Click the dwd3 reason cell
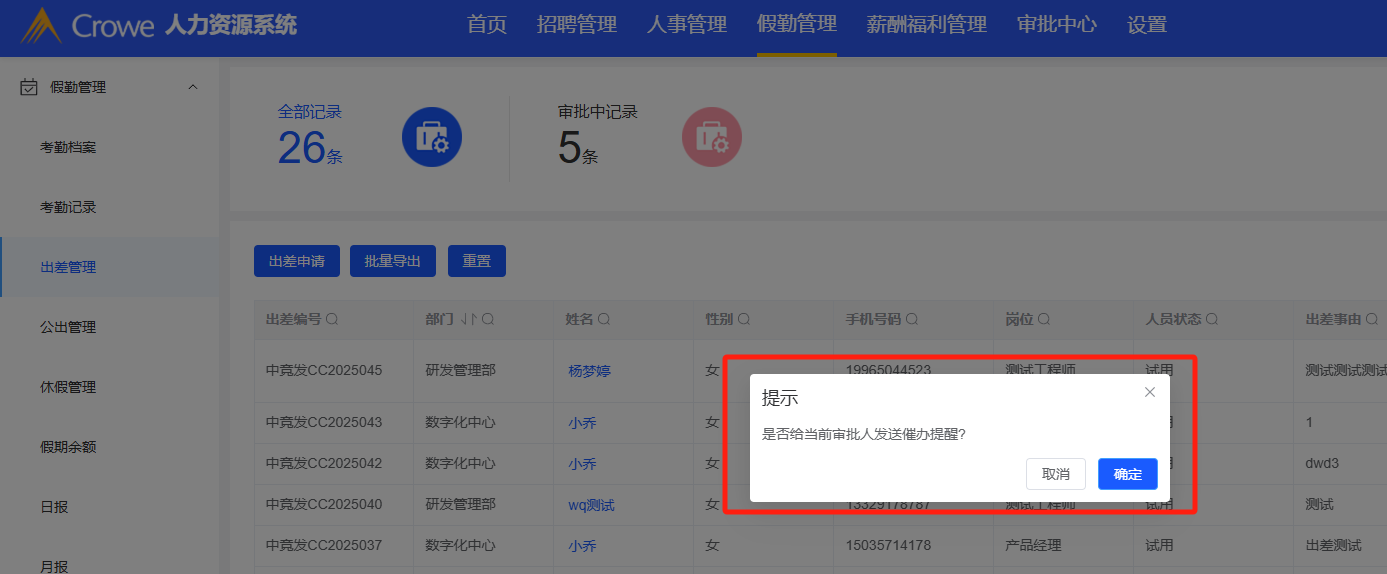 pos(1322,463)
